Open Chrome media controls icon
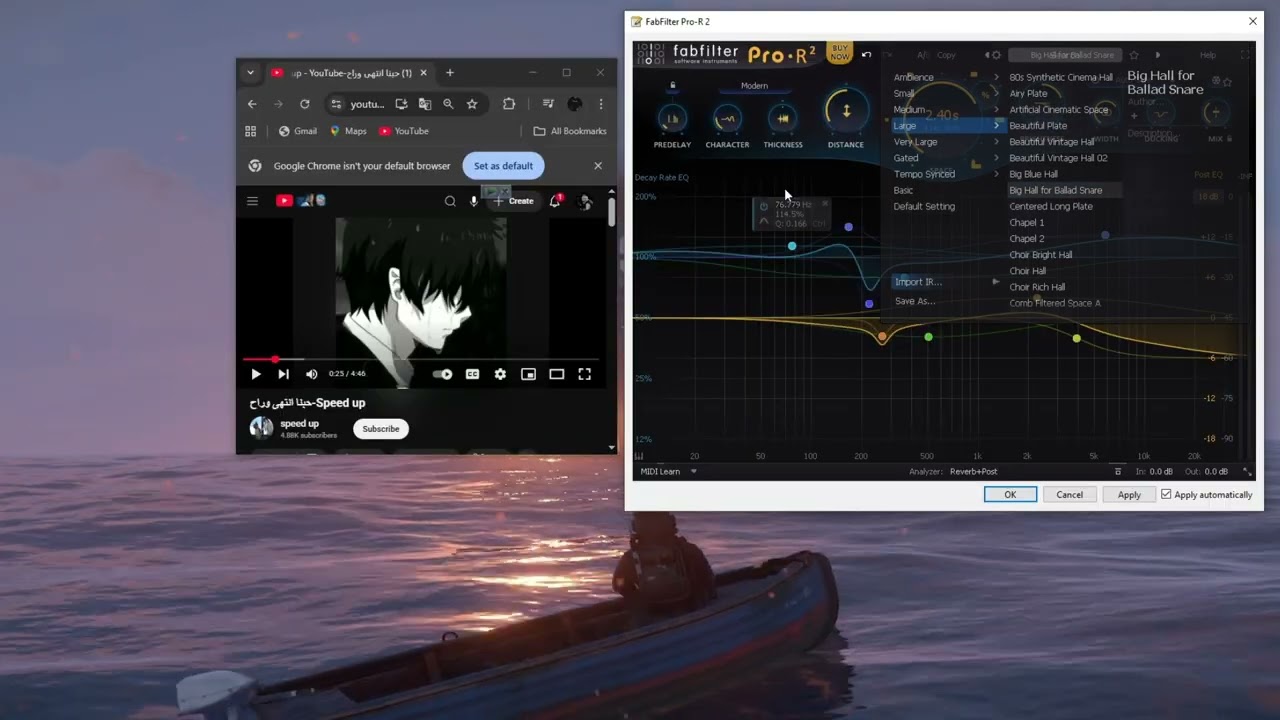Image resolution: width=1280 pixels, height=720 pixels. [548, 103]
